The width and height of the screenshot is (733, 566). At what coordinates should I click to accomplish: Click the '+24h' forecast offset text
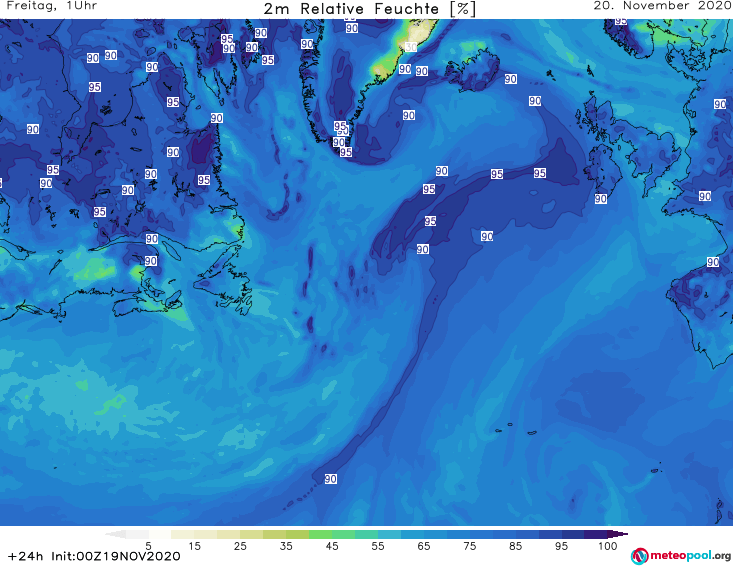[25, 556]
